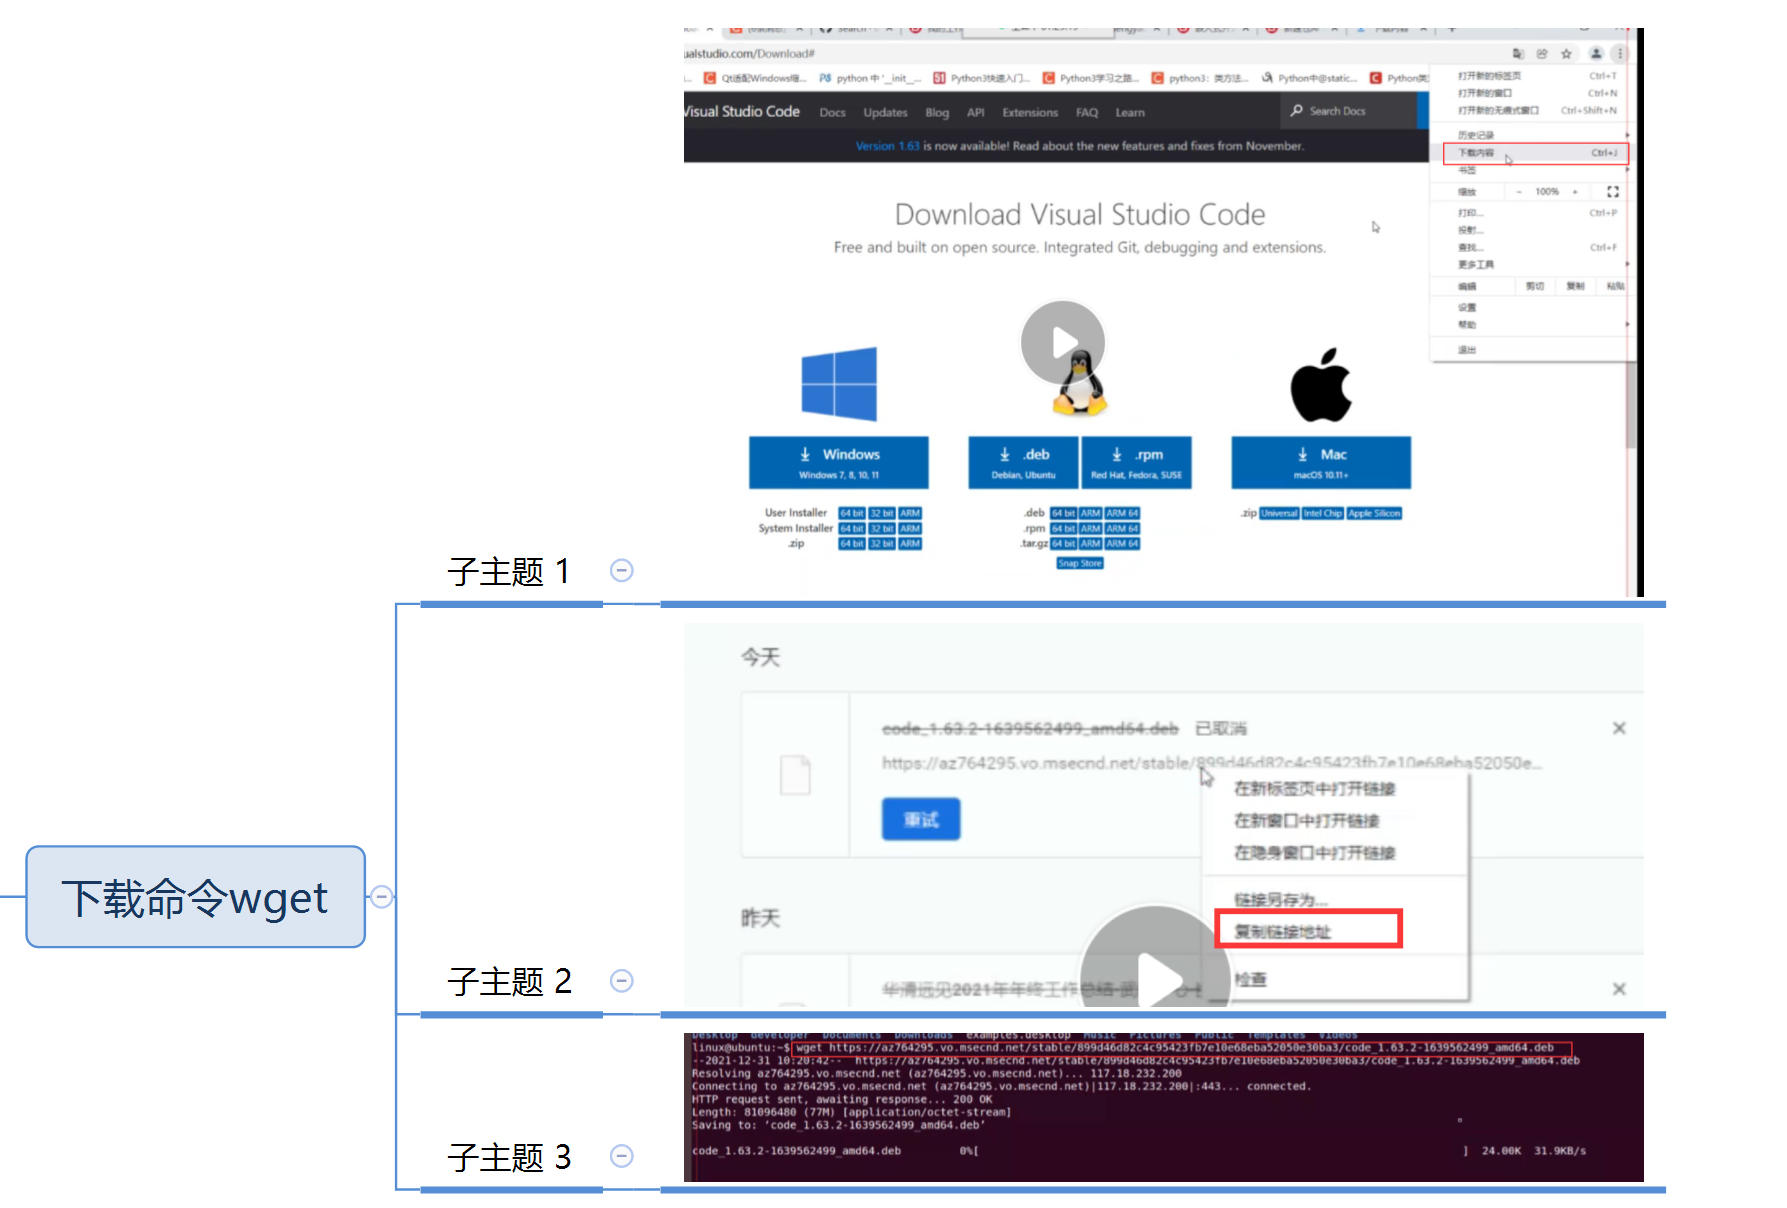This screenshot has width=1787, height=1208.
Task: Collapse the 下载命令wget root node
Action: (x=381, y=897)
